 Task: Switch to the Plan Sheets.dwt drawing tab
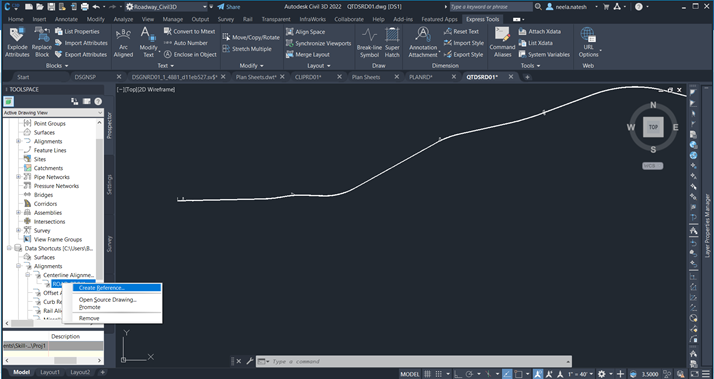tap(256, 77)
